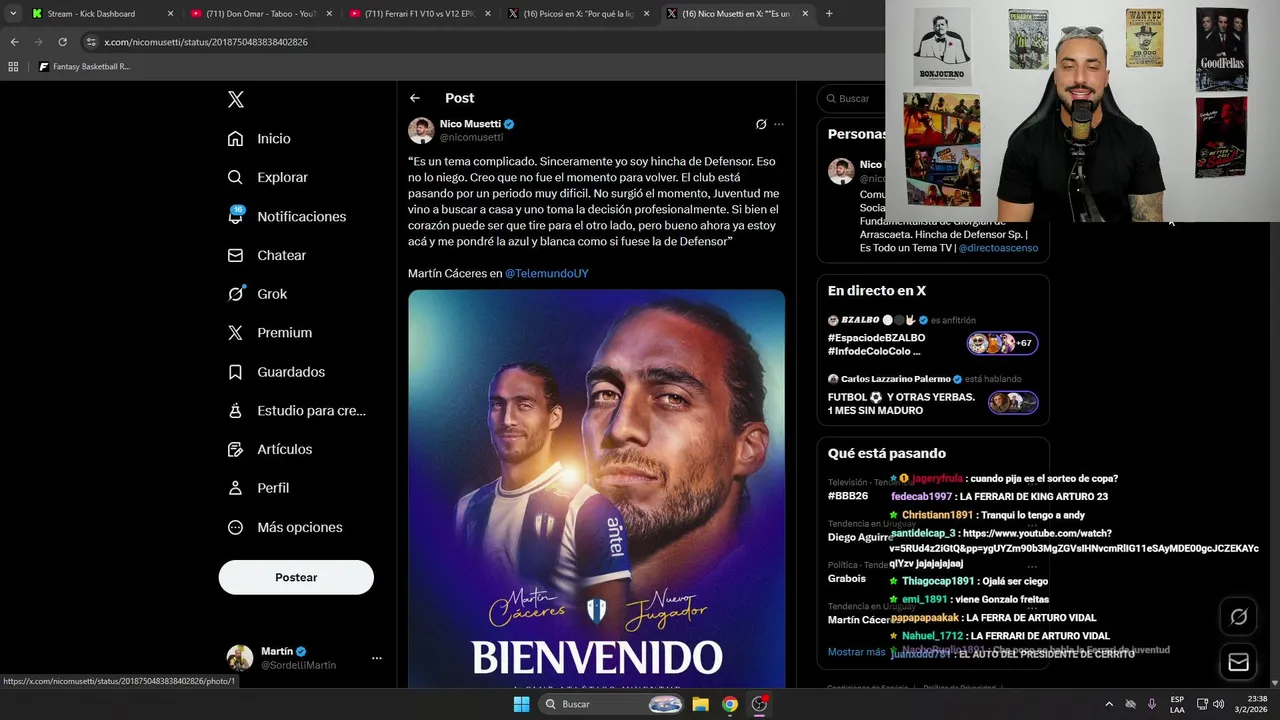Open File Explorer from the taskbar

point(701,704)
